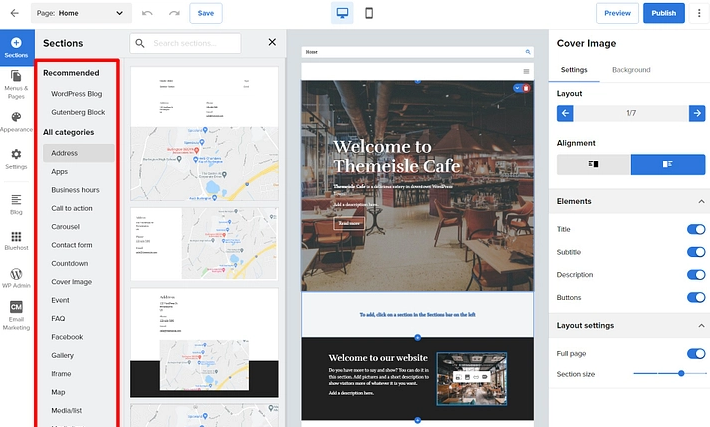
Task: Collapse the Elements group
Action: 701,202
